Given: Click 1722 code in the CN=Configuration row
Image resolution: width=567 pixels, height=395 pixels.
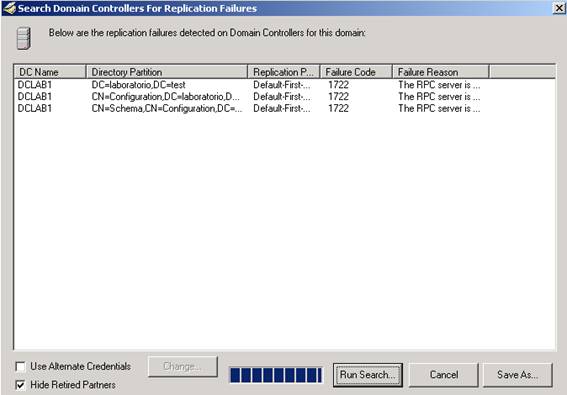Looking at the screenshot, I should pos(338,97).
